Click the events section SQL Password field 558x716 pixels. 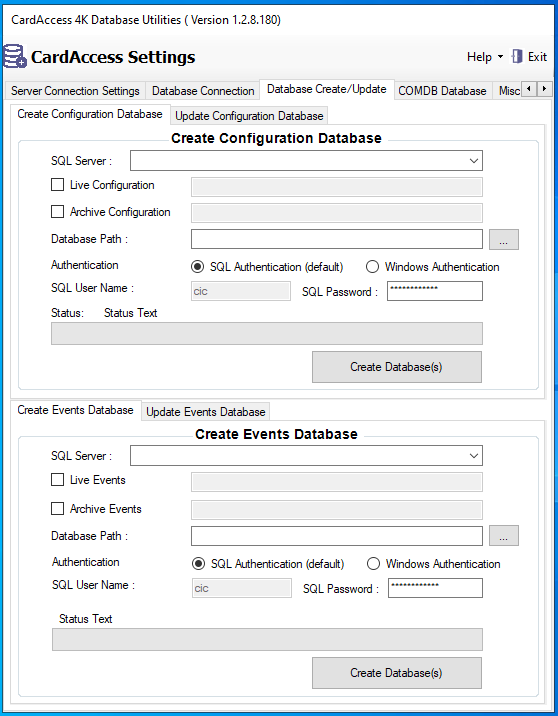(x=435, y=588)
